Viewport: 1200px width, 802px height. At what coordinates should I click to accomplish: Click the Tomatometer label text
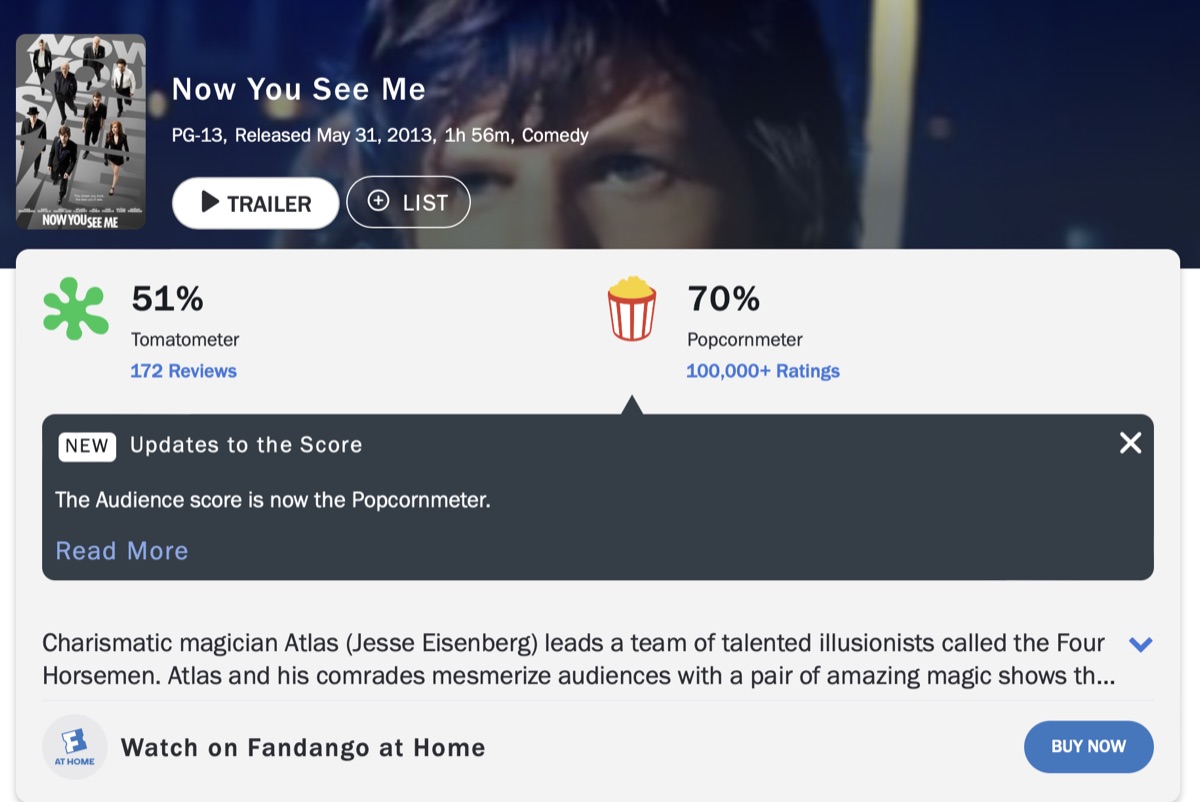(185, 339)
